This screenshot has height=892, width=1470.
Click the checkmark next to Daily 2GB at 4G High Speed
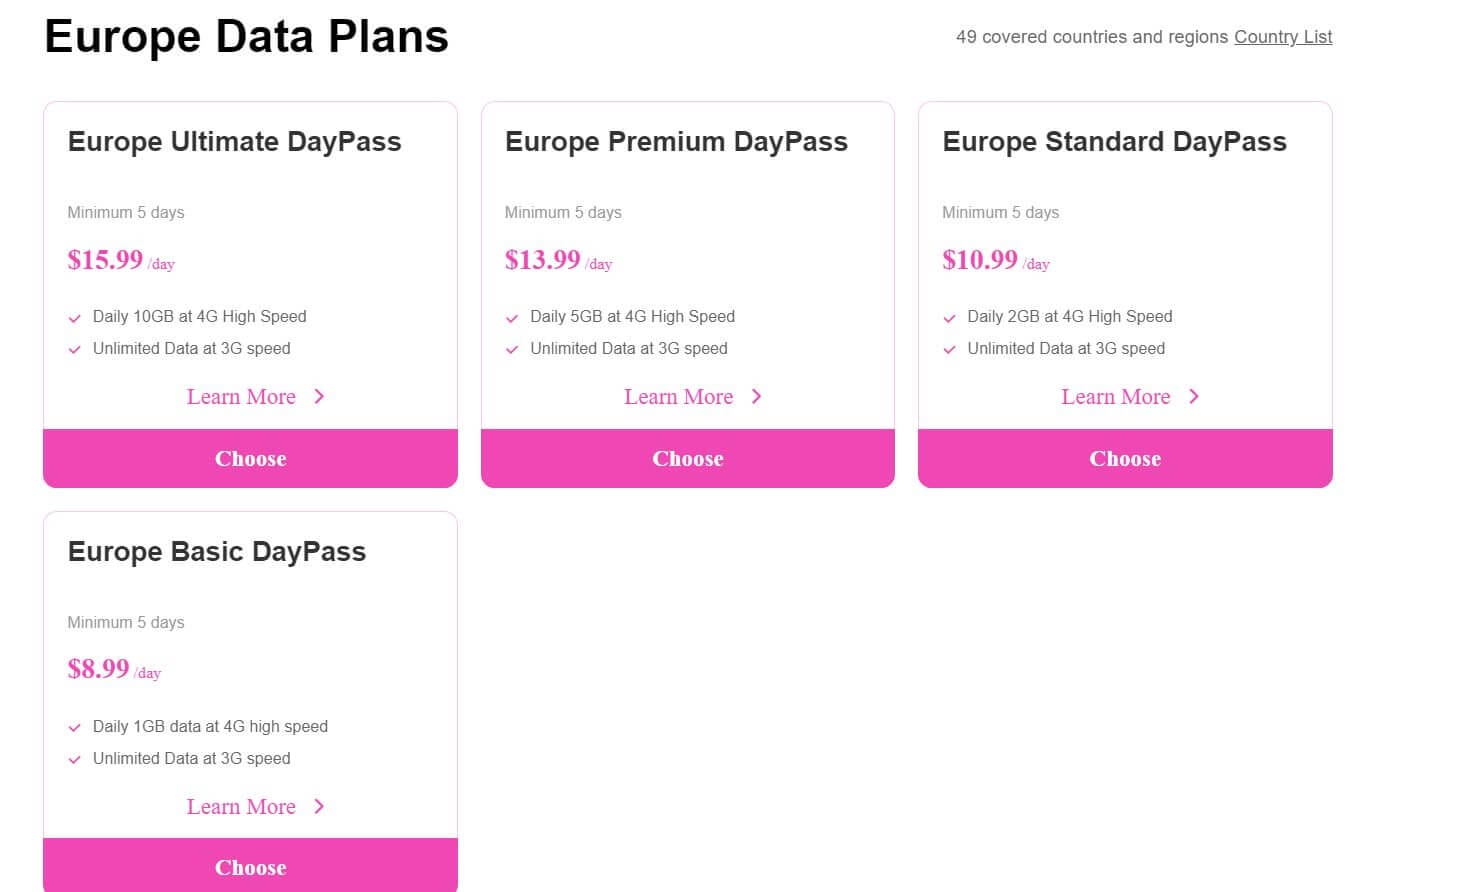click(950, 317)
